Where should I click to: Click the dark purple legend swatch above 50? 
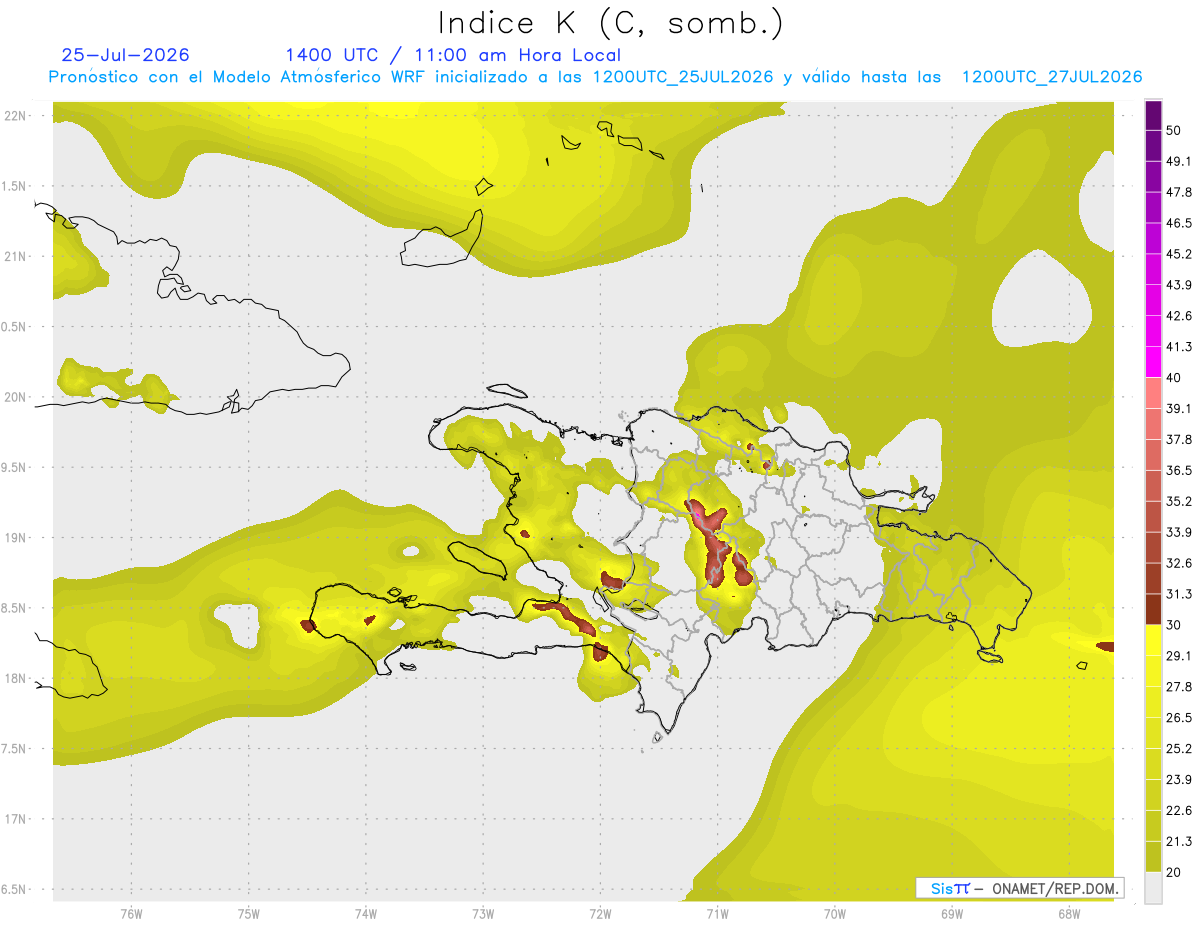coord(1154,115)
